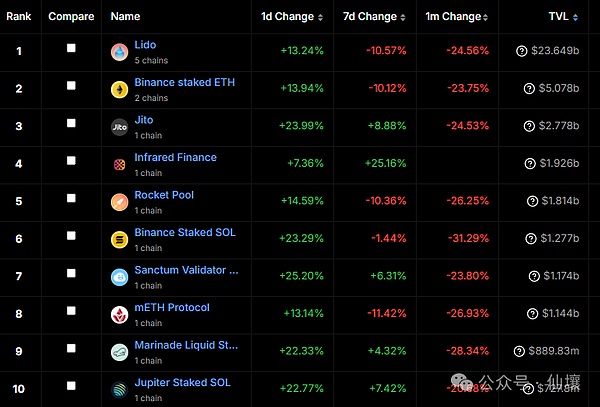Click the Jito protocol logo icon

[119, 127]
